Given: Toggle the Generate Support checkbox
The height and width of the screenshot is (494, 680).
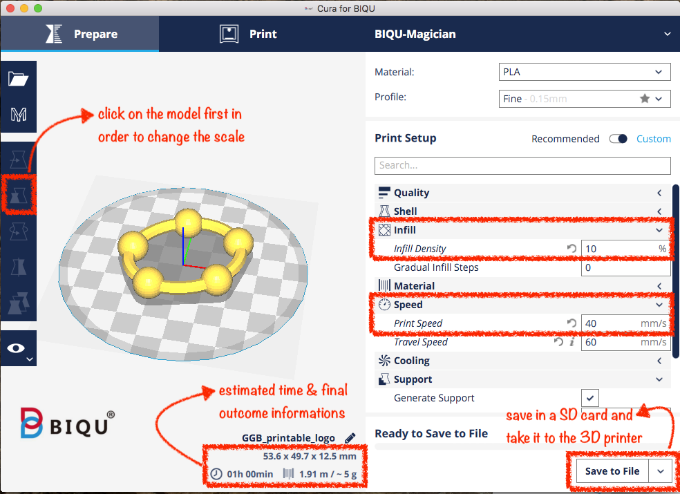Looking at the screenshot, I should (x=590, y=398).
